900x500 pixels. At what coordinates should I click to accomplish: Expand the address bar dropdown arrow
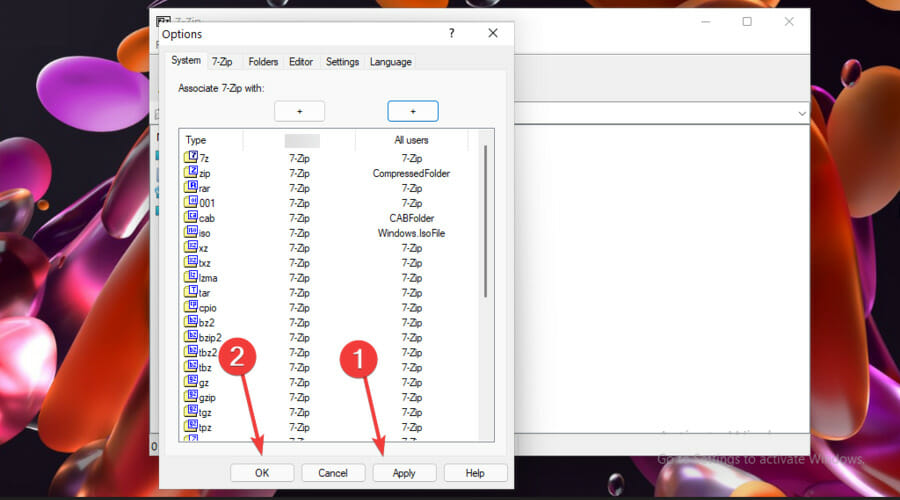[802, 114]
